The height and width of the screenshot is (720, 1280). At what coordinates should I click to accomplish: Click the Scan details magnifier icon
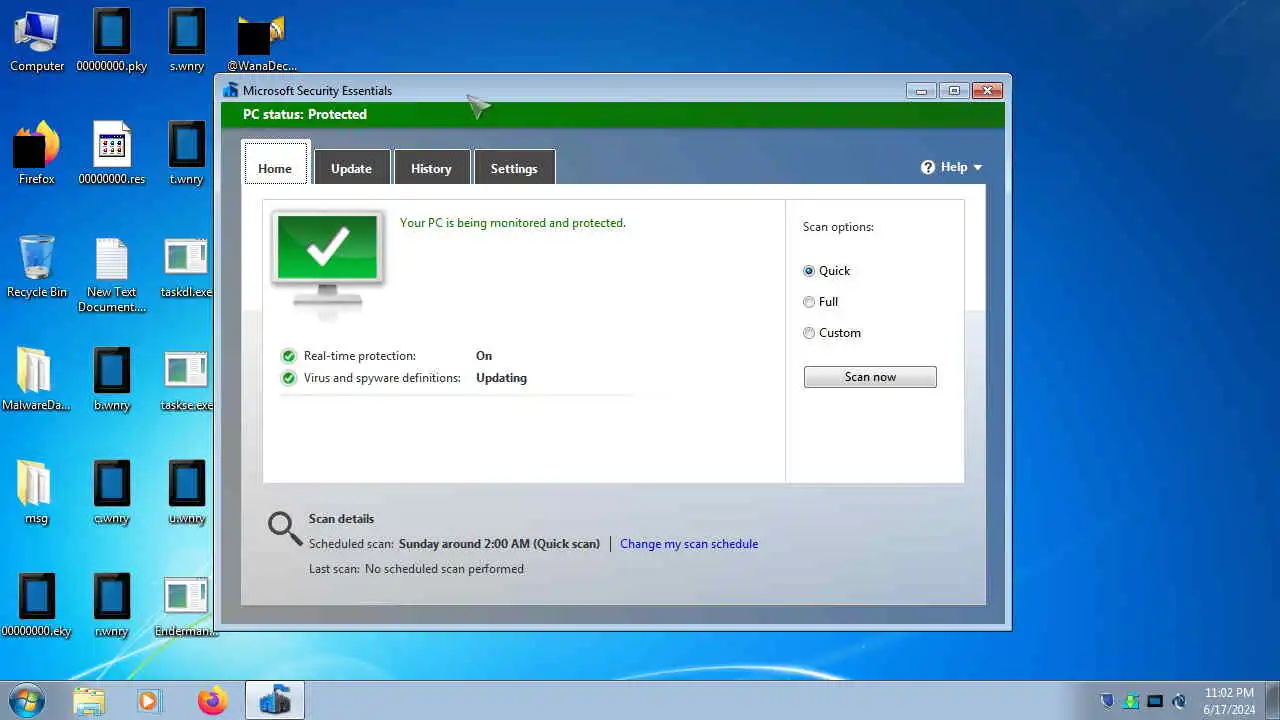(285, 529)
